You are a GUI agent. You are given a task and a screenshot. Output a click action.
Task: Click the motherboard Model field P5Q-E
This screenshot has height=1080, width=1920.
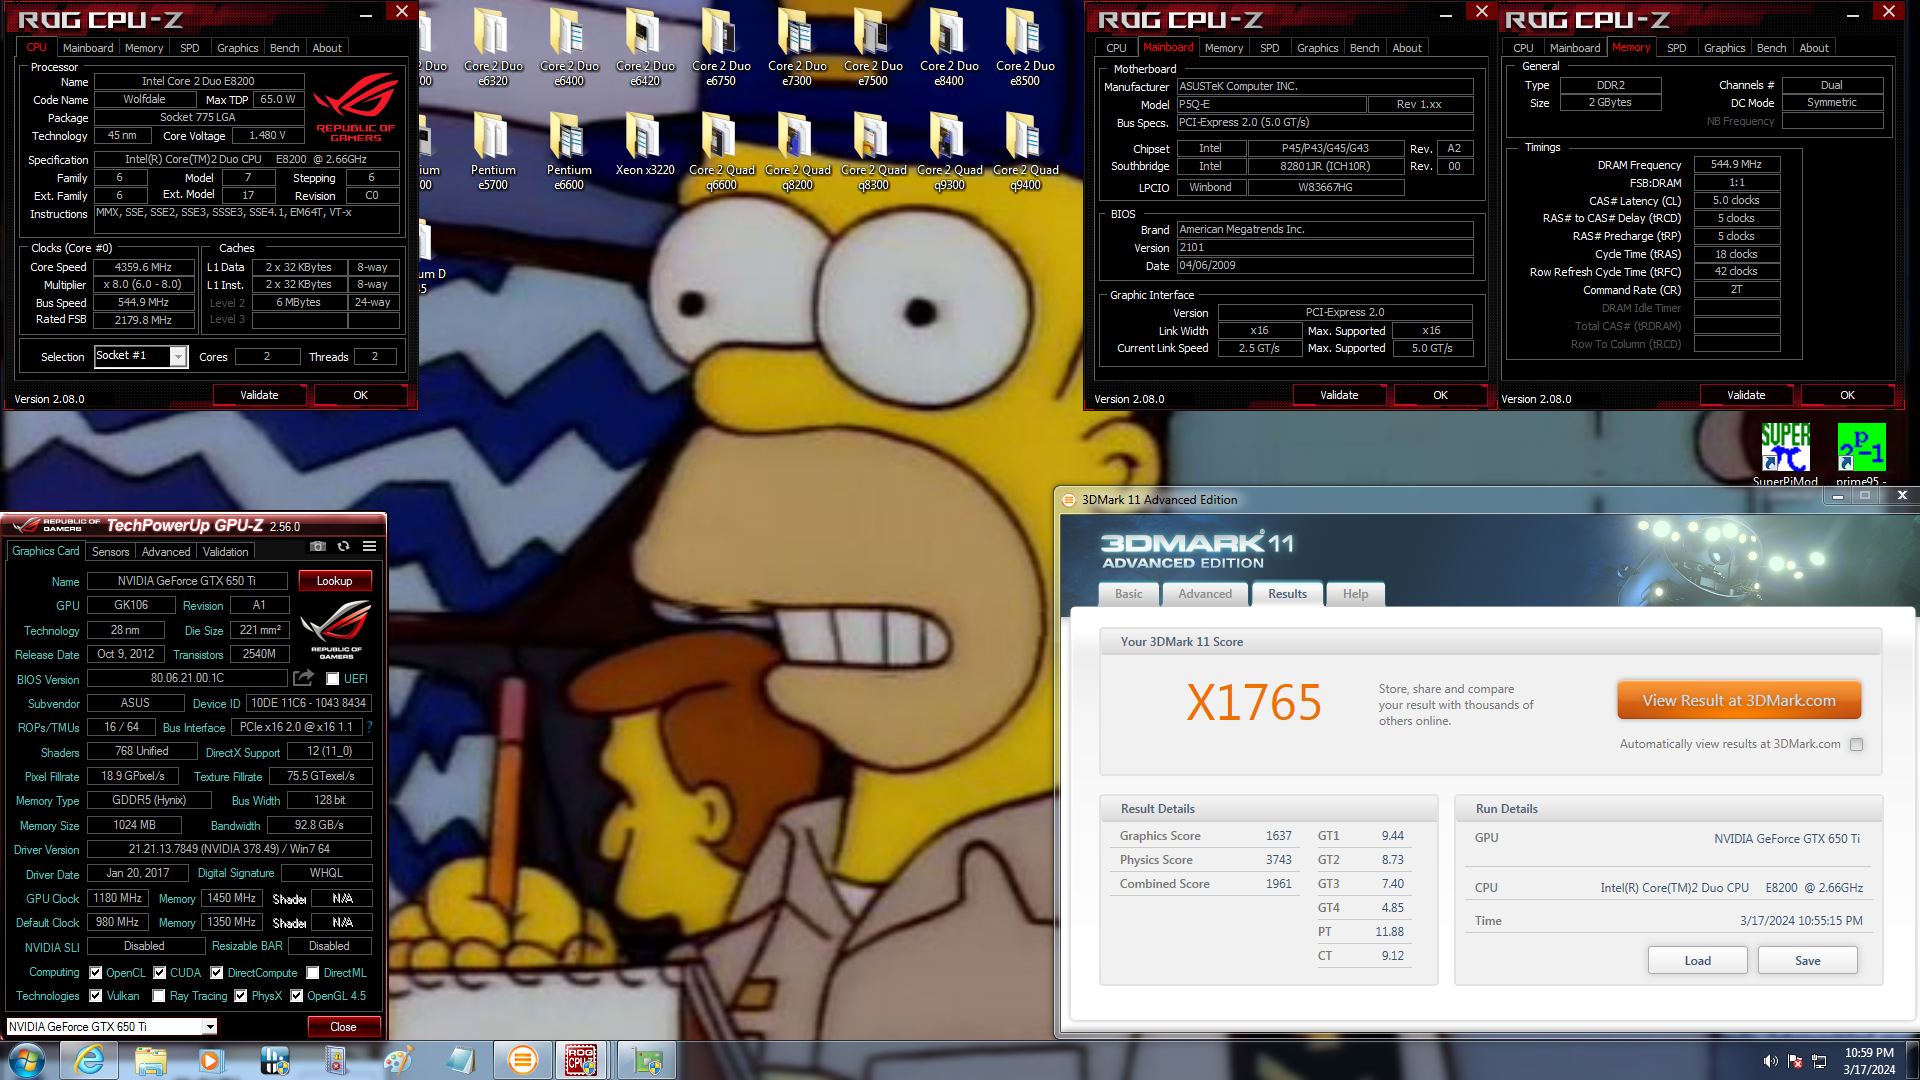(1271, 104)
